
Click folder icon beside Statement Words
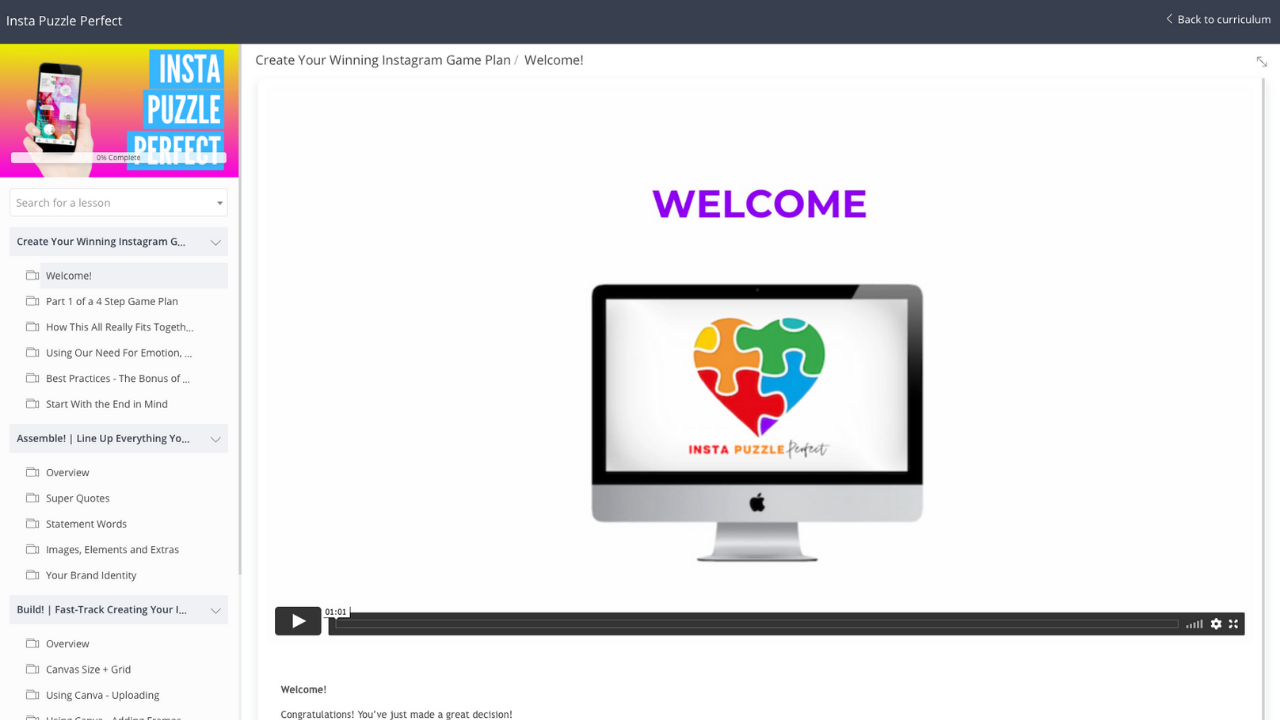coord(32,524)
